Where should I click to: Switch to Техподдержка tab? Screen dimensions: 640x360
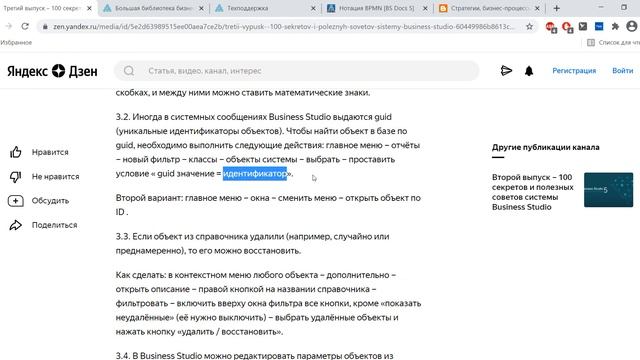point(265,8)
